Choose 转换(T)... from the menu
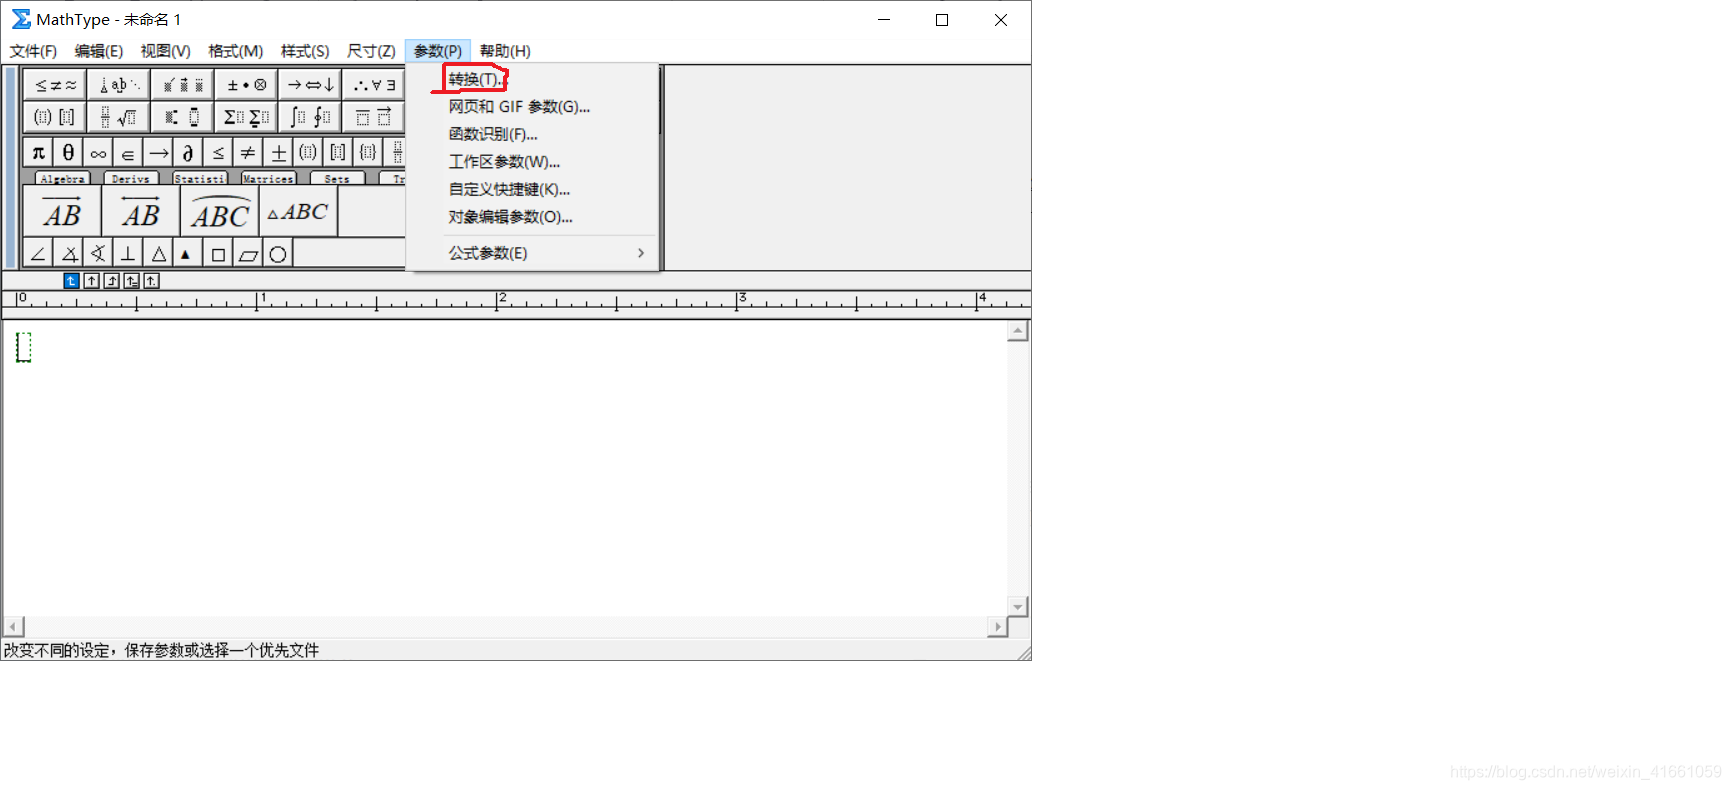This screenshot has height=790, width=1731. pos(532,79)
